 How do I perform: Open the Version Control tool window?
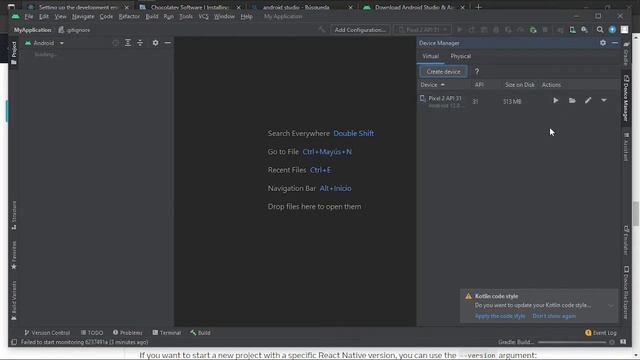point(47,333)
